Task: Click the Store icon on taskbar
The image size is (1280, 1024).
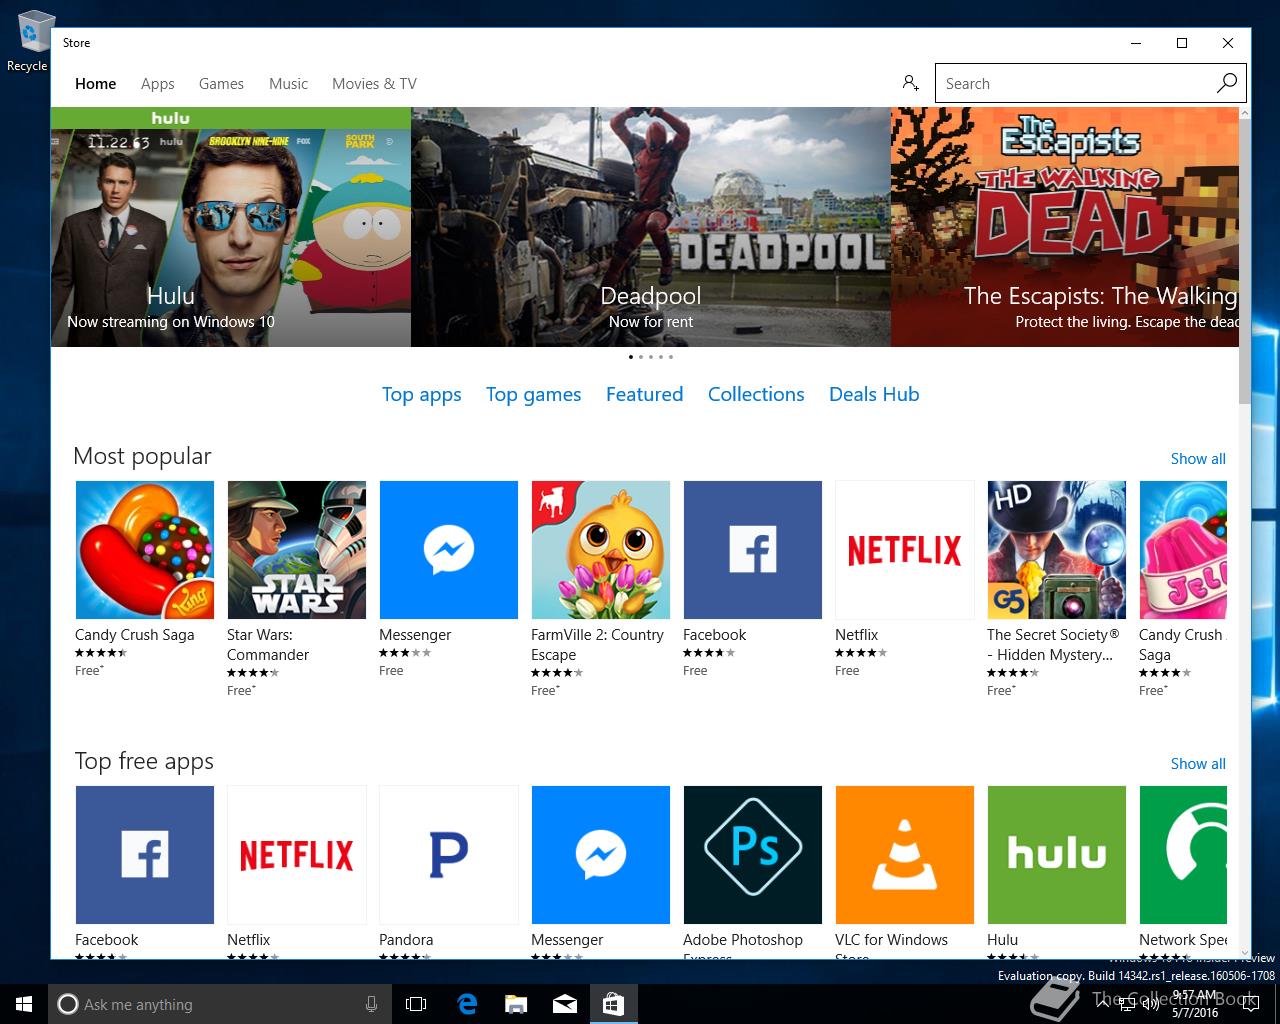Action: (x=613, y=1004)
